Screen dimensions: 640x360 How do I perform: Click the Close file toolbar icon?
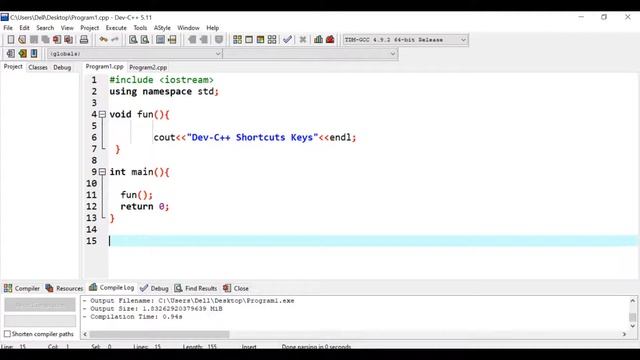pyautogui.click(x=57, y=40)
